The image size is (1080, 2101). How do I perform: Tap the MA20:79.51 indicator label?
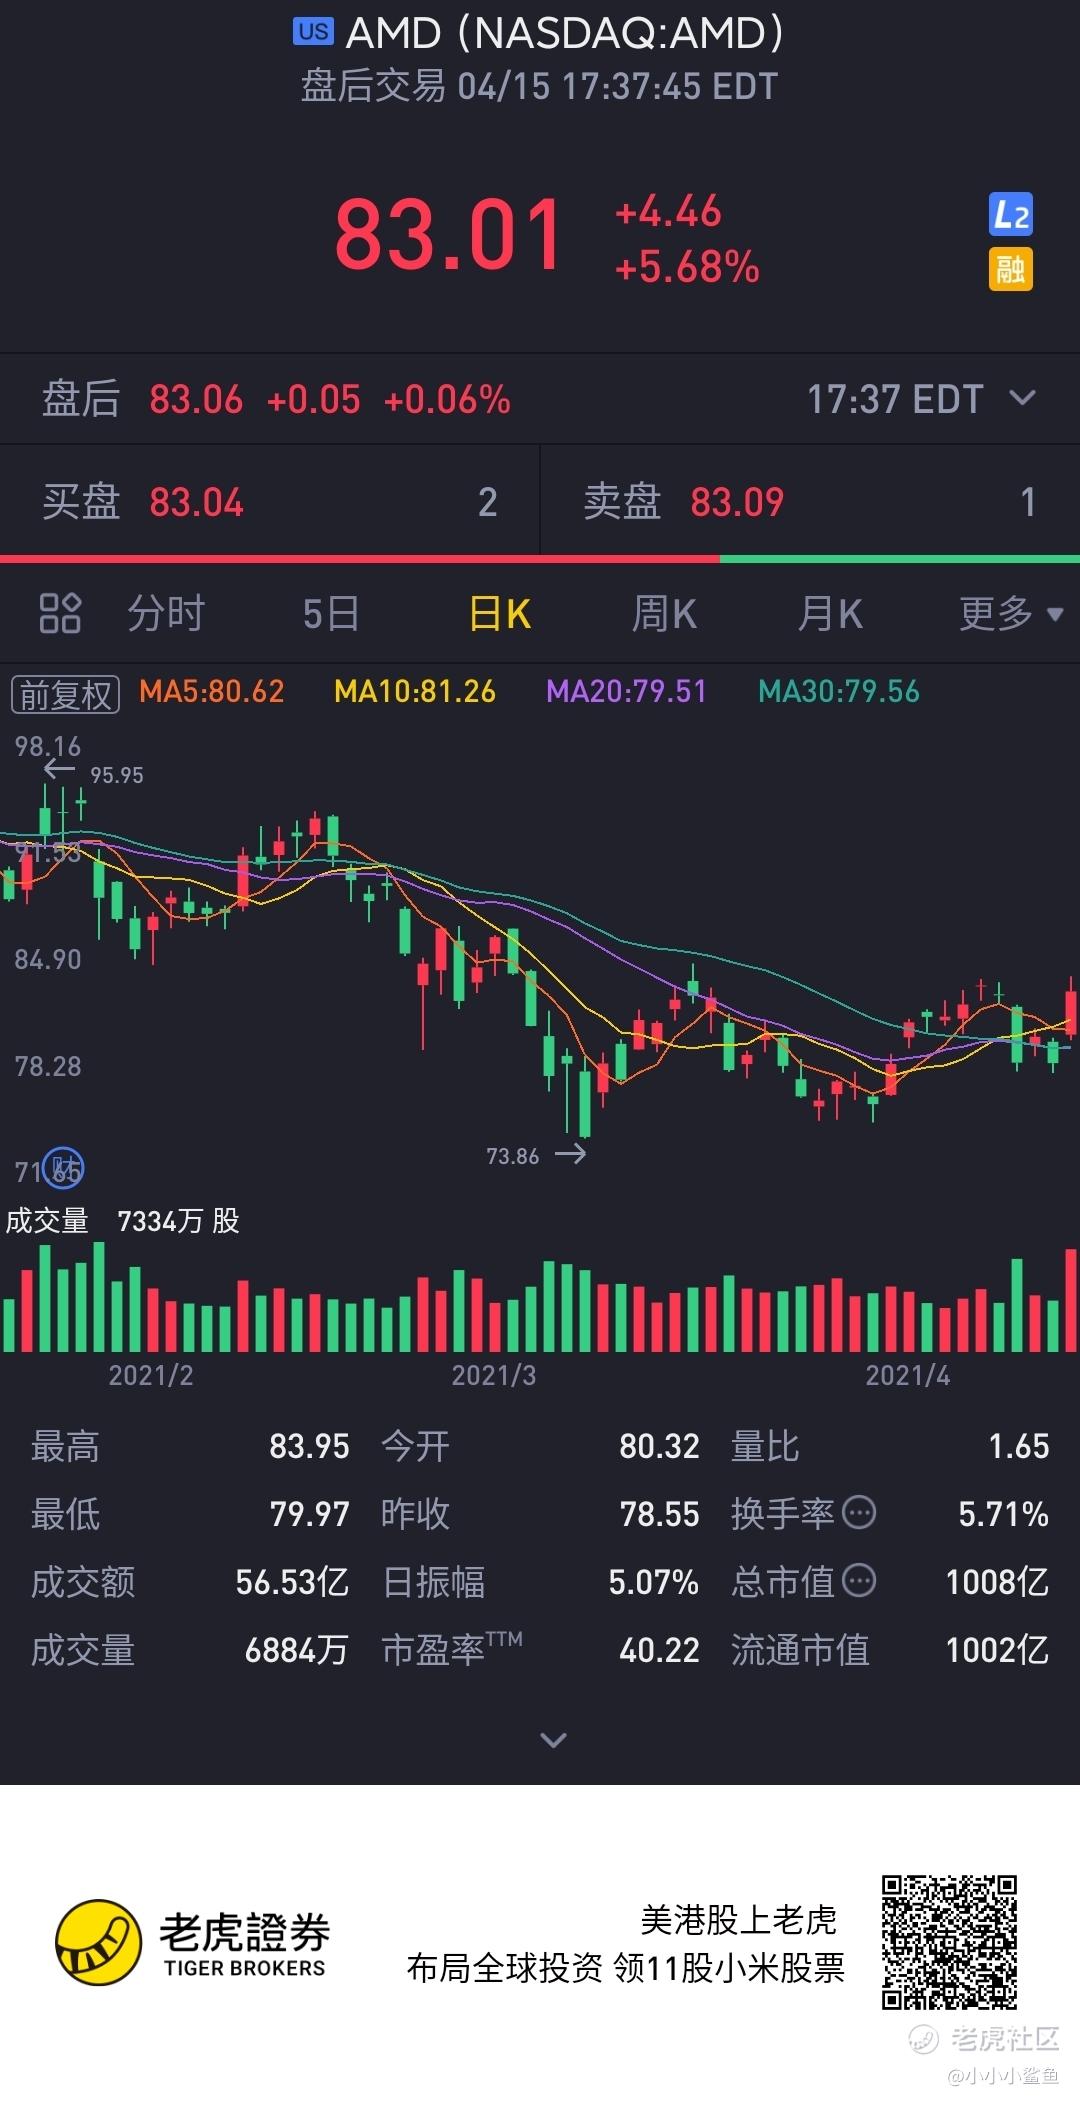[x=627, y=691]
